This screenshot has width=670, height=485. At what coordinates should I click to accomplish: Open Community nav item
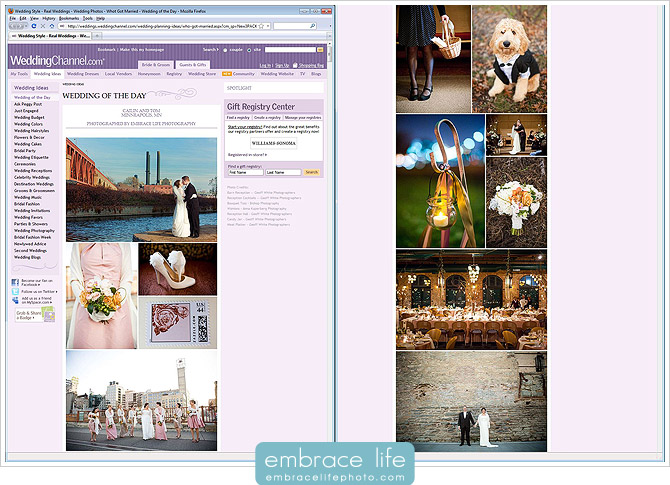[x=244, y=74]
